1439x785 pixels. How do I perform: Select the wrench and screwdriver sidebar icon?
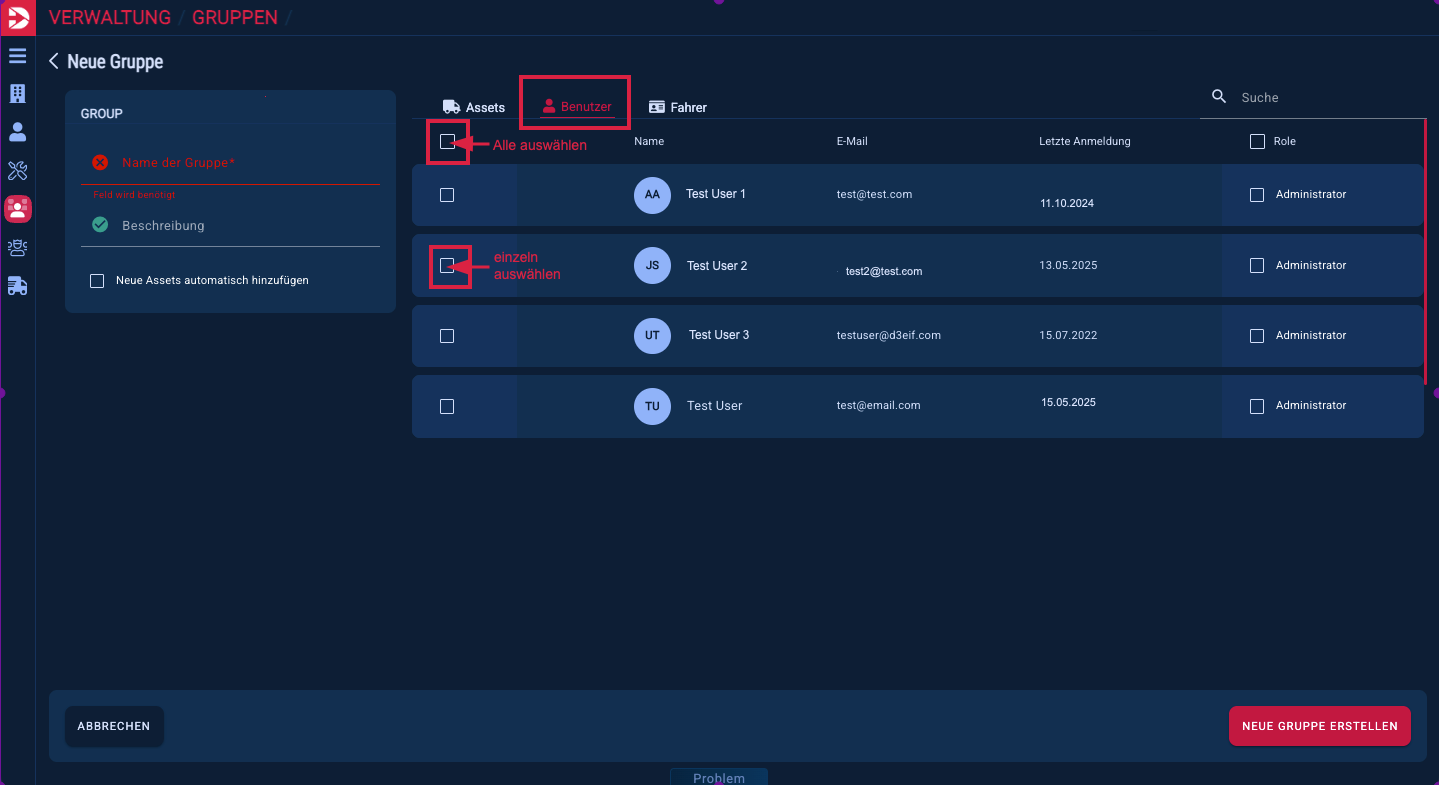(x=17, y=170)
